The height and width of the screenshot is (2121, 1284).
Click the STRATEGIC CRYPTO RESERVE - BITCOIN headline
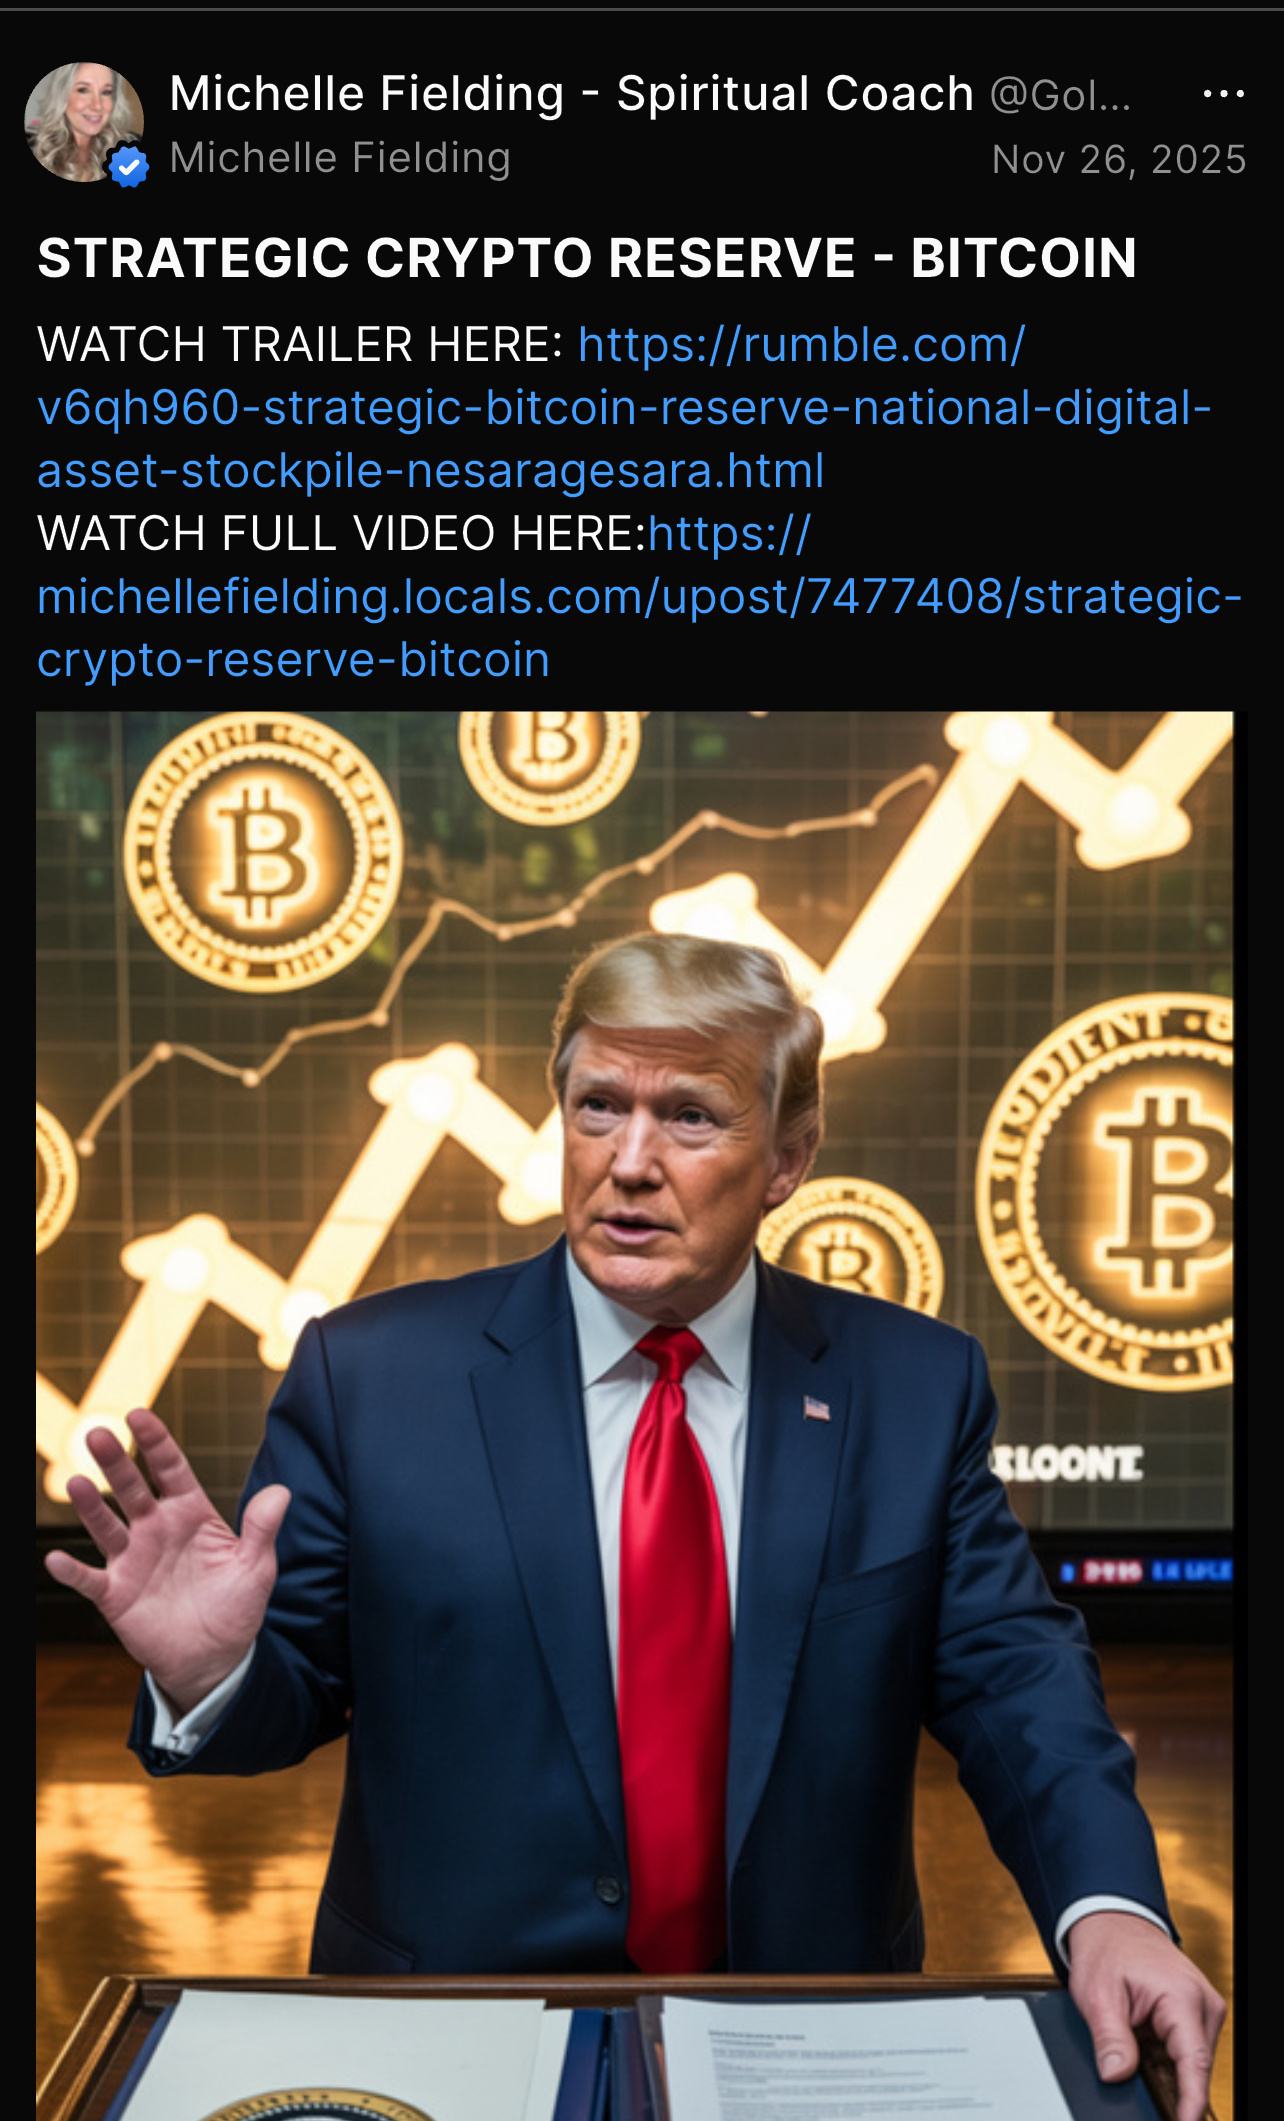(x=587, y=258)
